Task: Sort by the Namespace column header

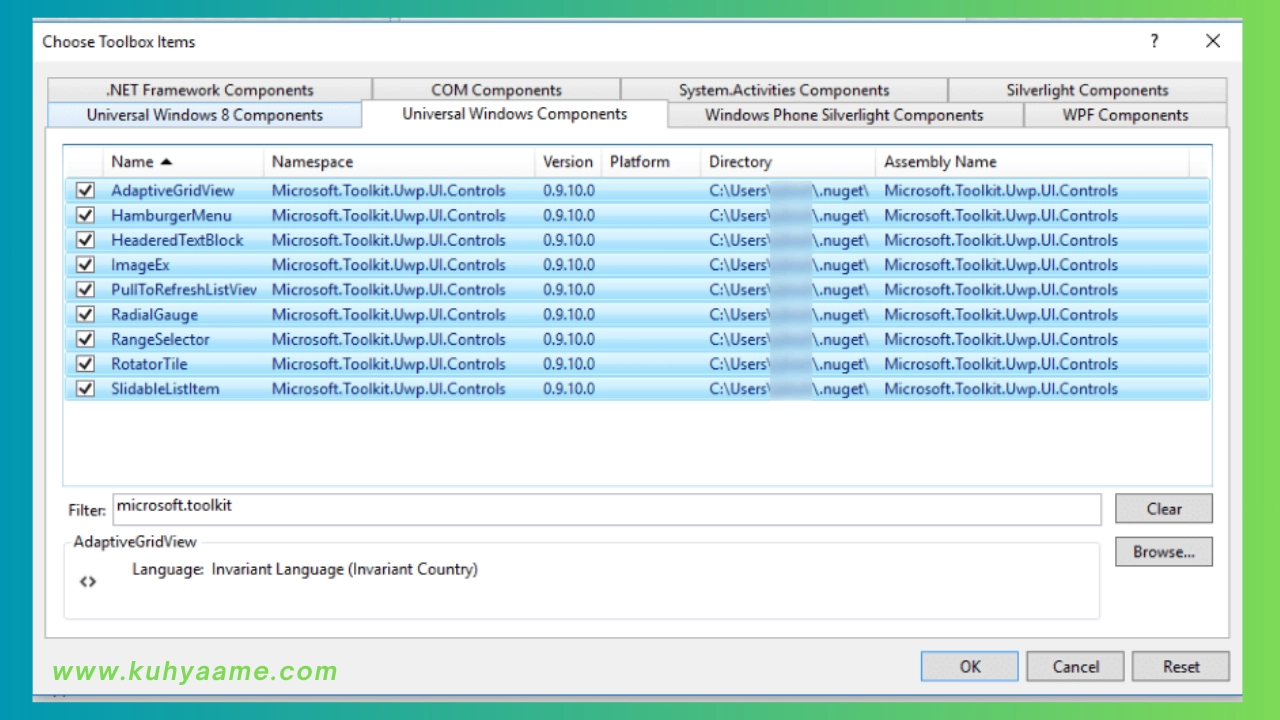Action: (399, 162)
